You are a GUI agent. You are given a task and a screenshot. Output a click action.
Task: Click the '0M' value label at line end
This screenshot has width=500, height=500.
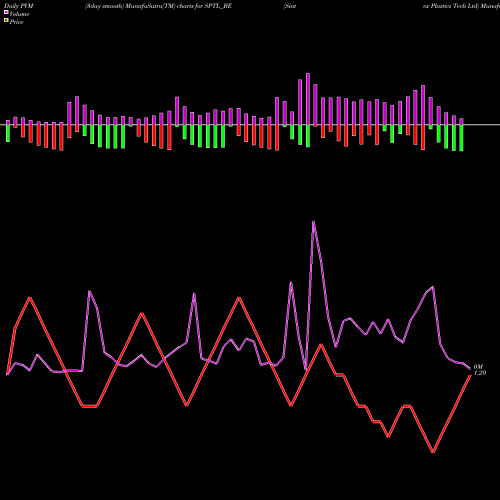tap(478, 367)
